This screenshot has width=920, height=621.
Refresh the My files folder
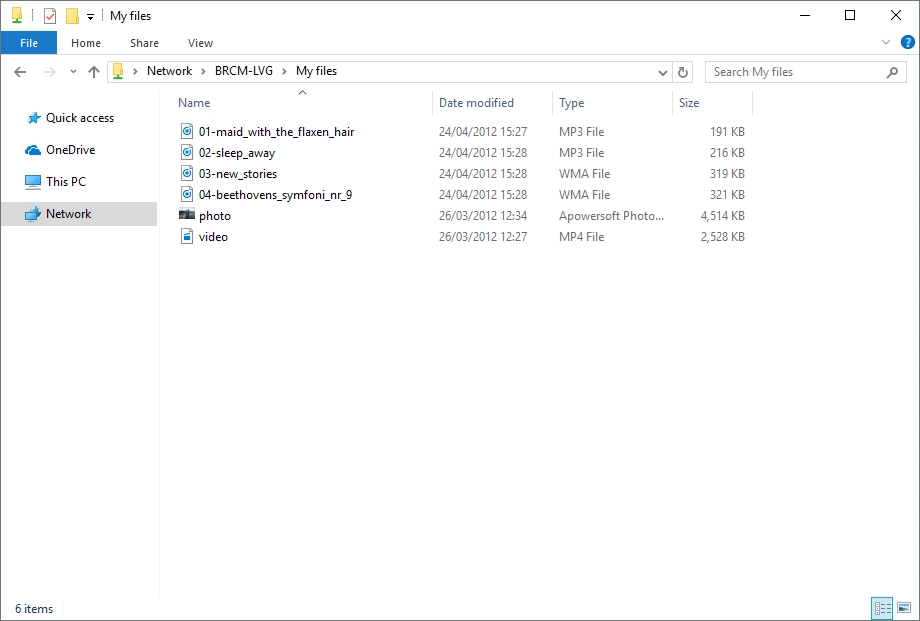(682, 72)
